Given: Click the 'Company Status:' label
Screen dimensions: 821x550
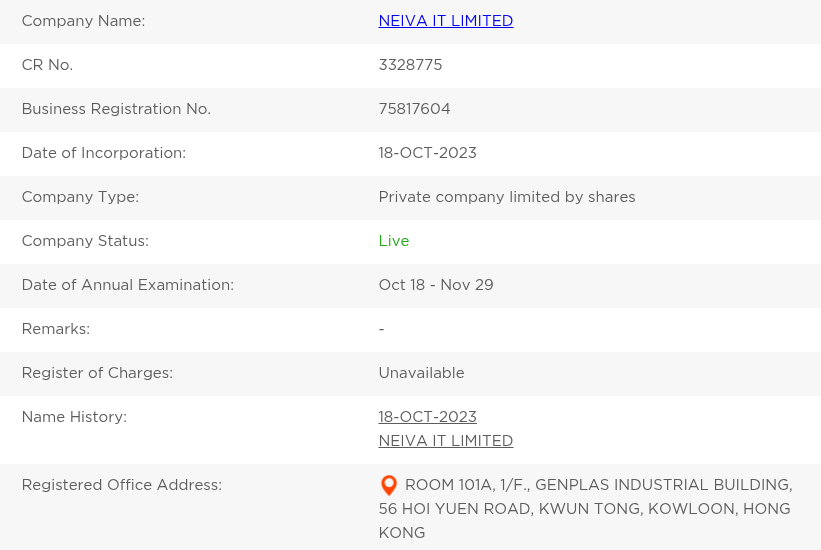Looking at the screenshot, I should pos(85,241).
